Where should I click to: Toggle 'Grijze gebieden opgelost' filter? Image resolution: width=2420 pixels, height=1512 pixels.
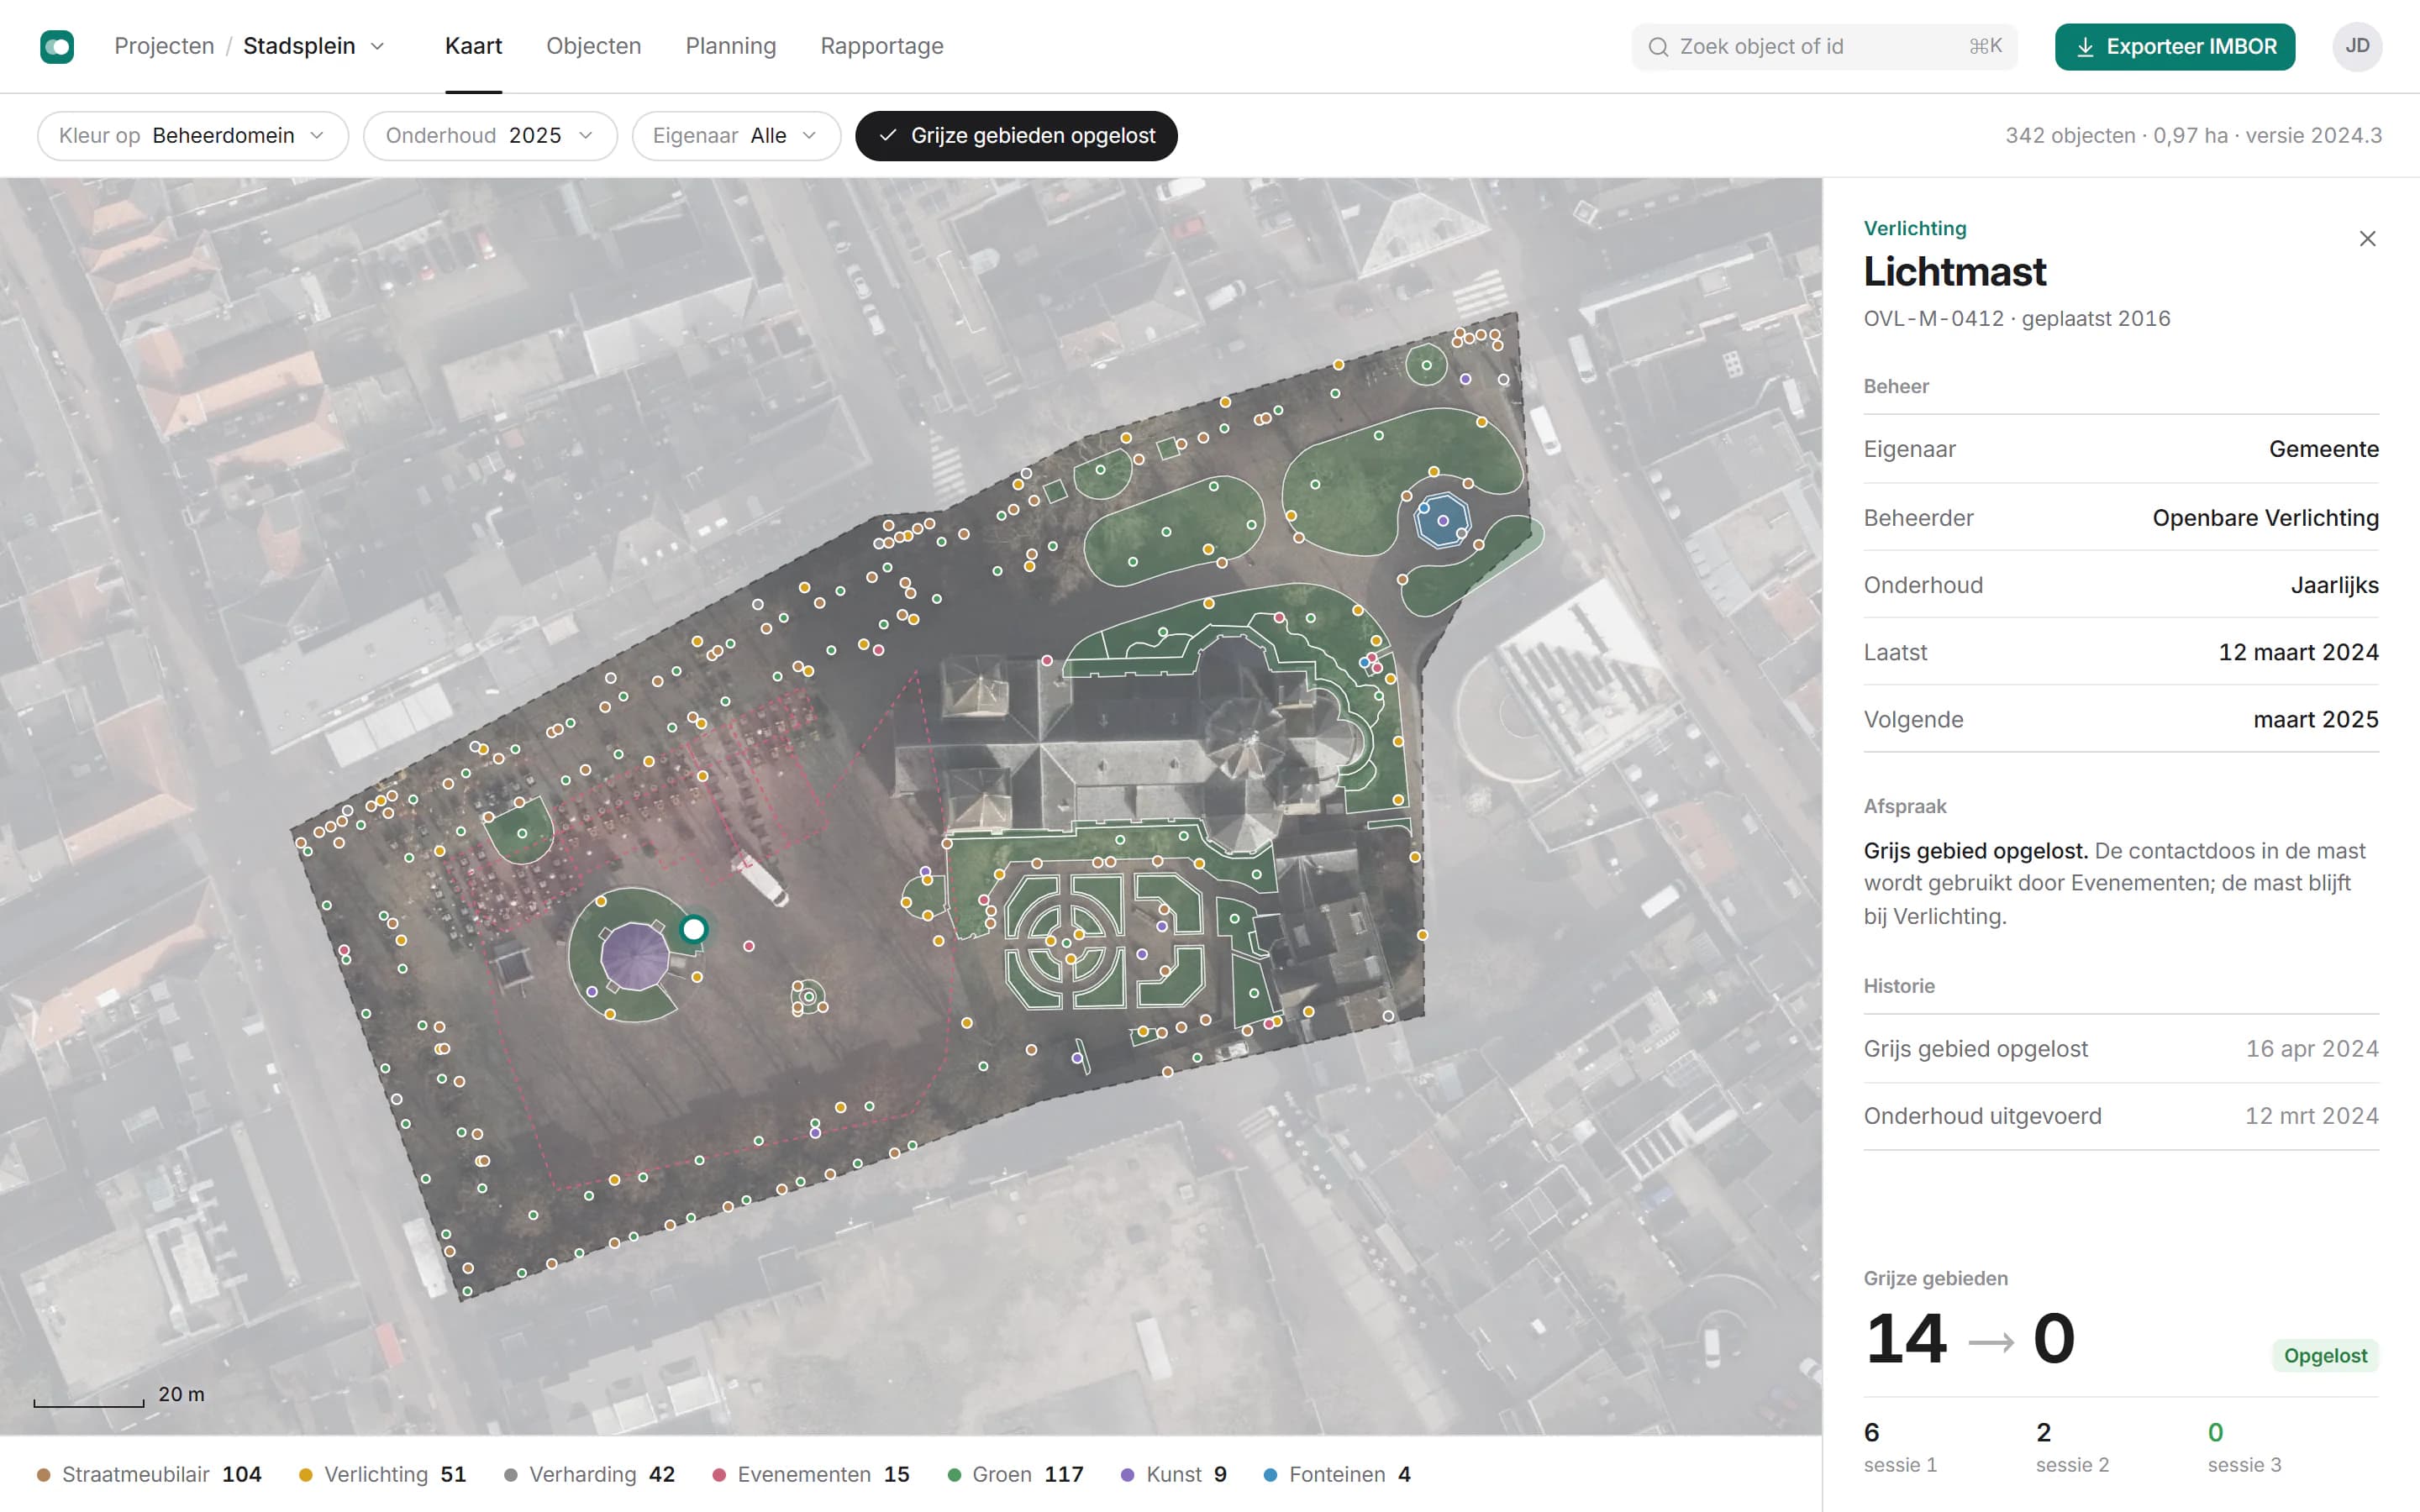click(1016, 136)
